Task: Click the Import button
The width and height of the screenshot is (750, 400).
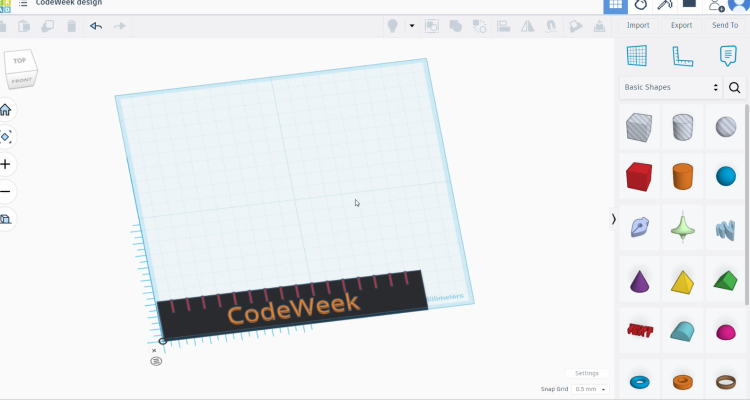Action: pyautogui.click(x=638, y=25)
